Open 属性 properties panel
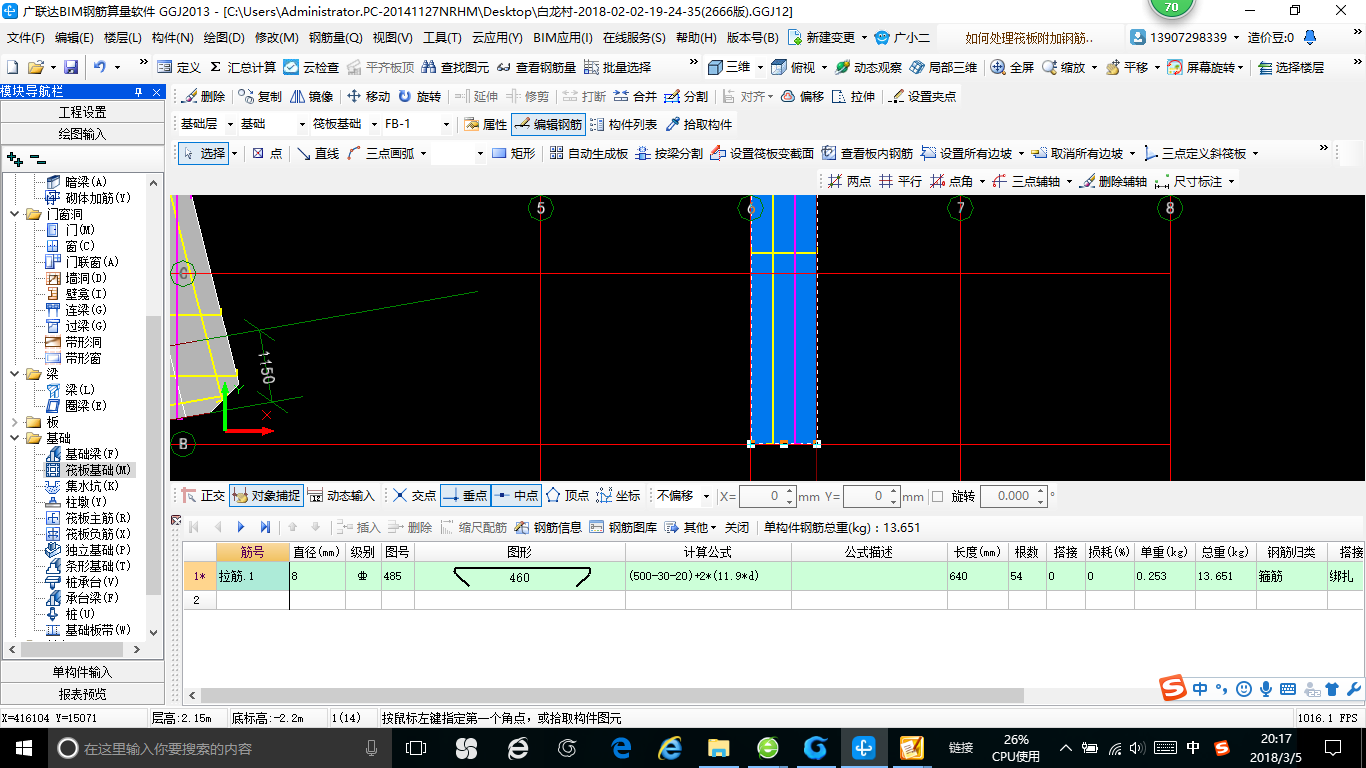Image resolution: width=1366 pixels, height=768 pixels. (486, 125)
